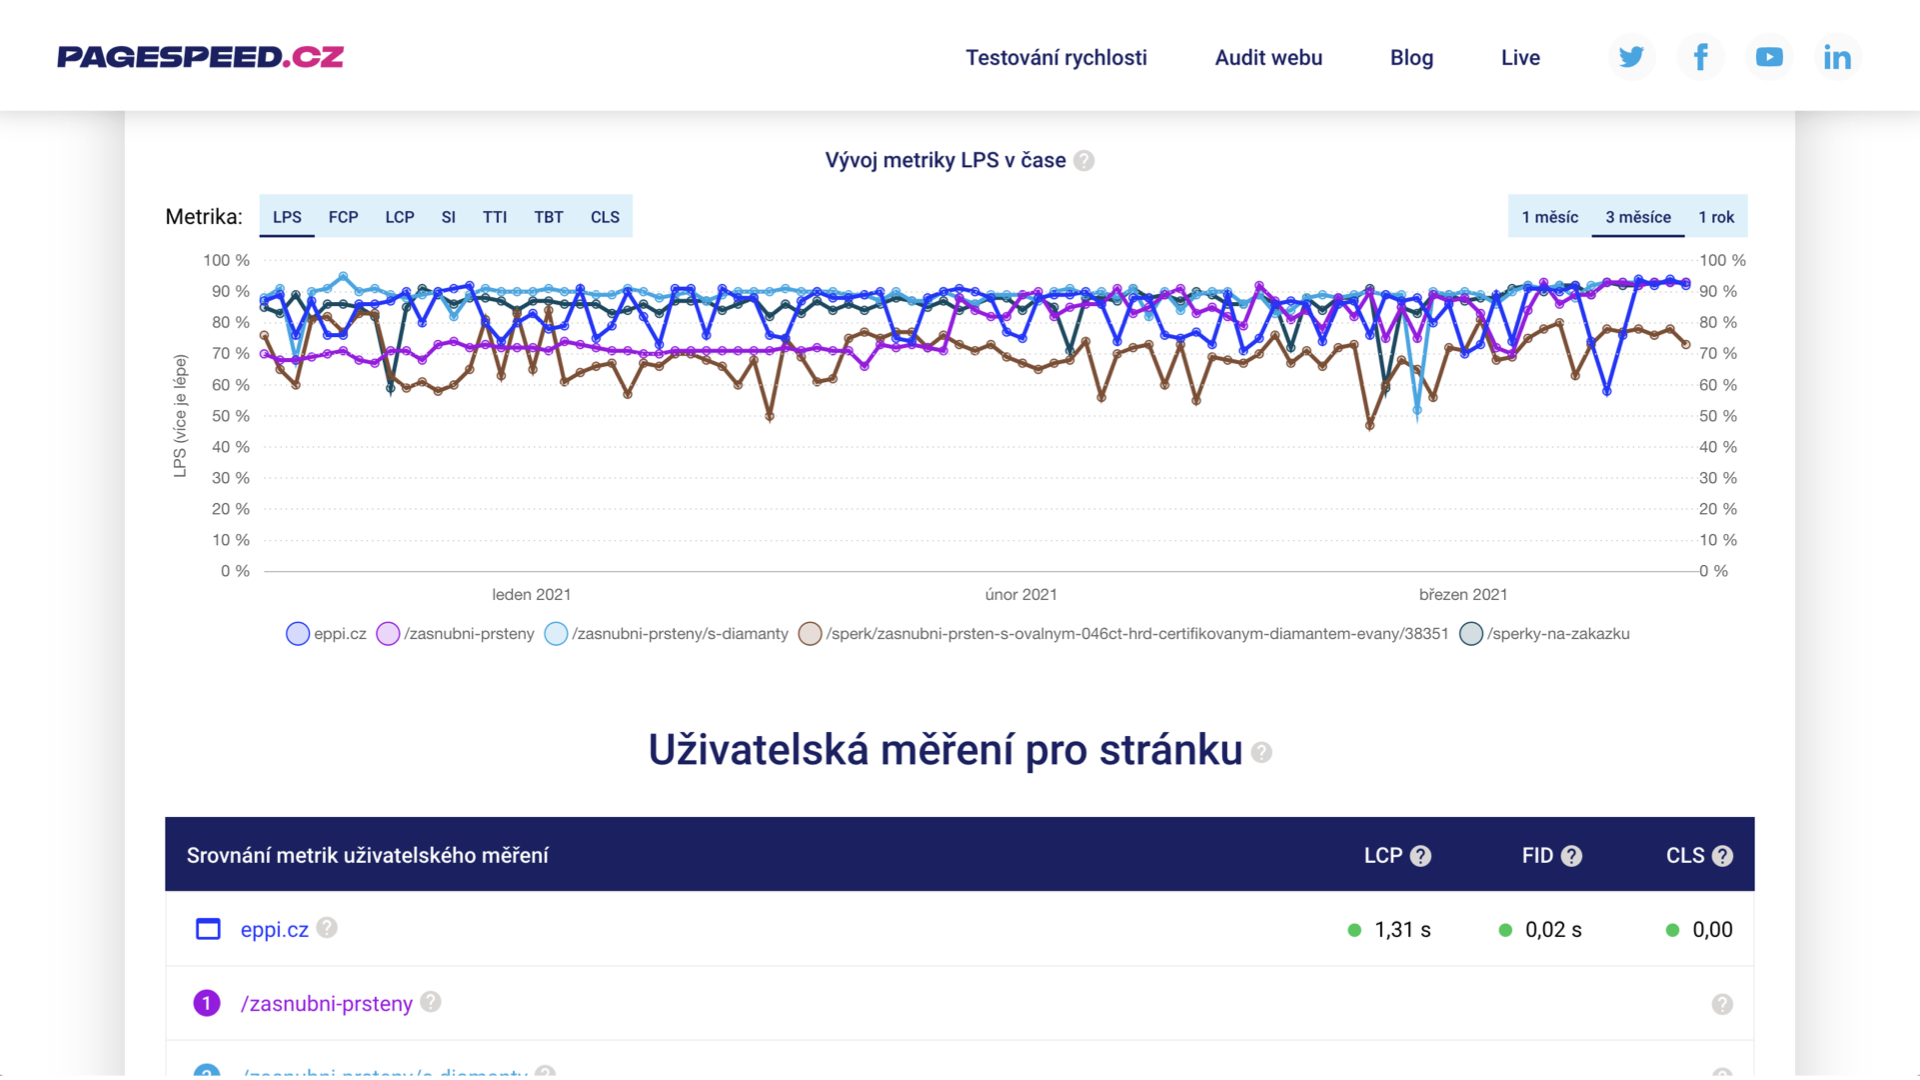This screenshot has width=1920, height=1080.
Task: Click the únor 2021 axis label
Action: coord(1021,595)
